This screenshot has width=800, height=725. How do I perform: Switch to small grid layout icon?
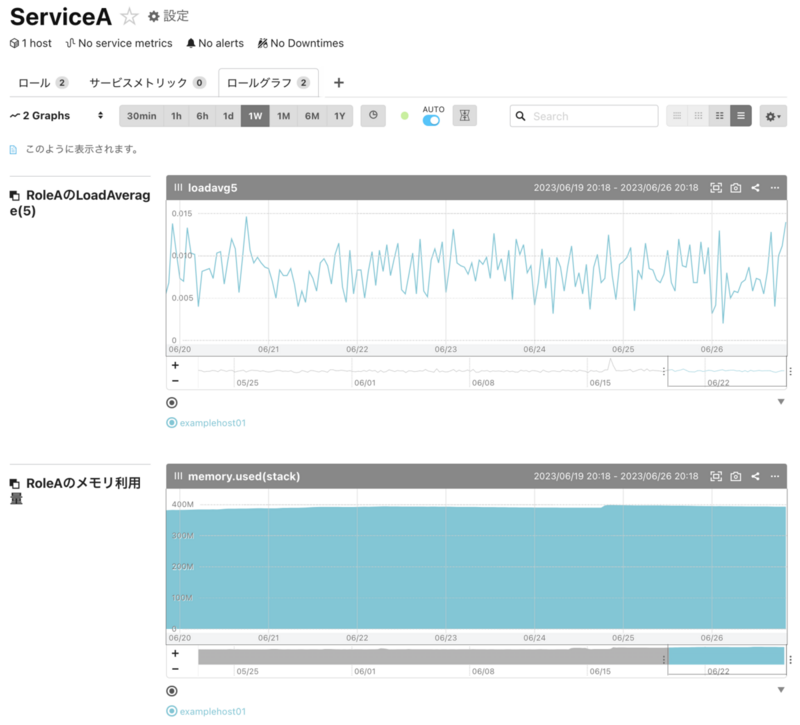(698, 116)
